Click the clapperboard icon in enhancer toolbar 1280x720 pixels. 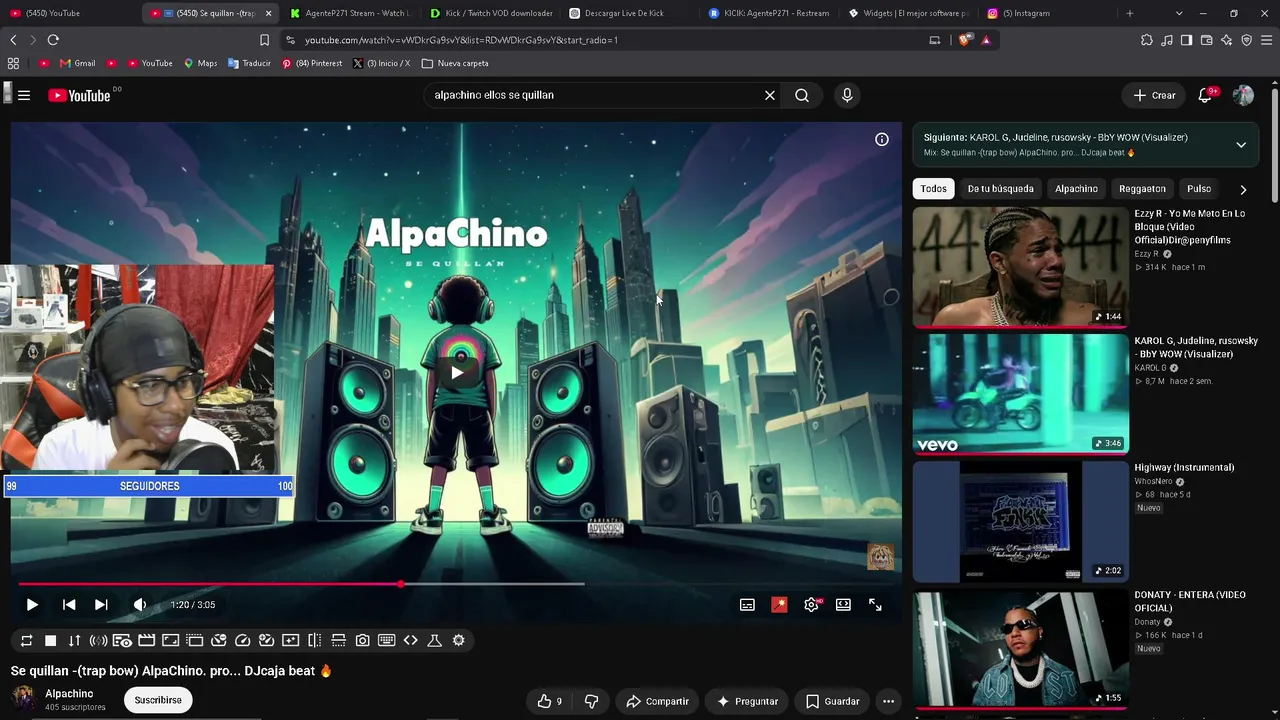pyautogui.click(x=146, y=641)
